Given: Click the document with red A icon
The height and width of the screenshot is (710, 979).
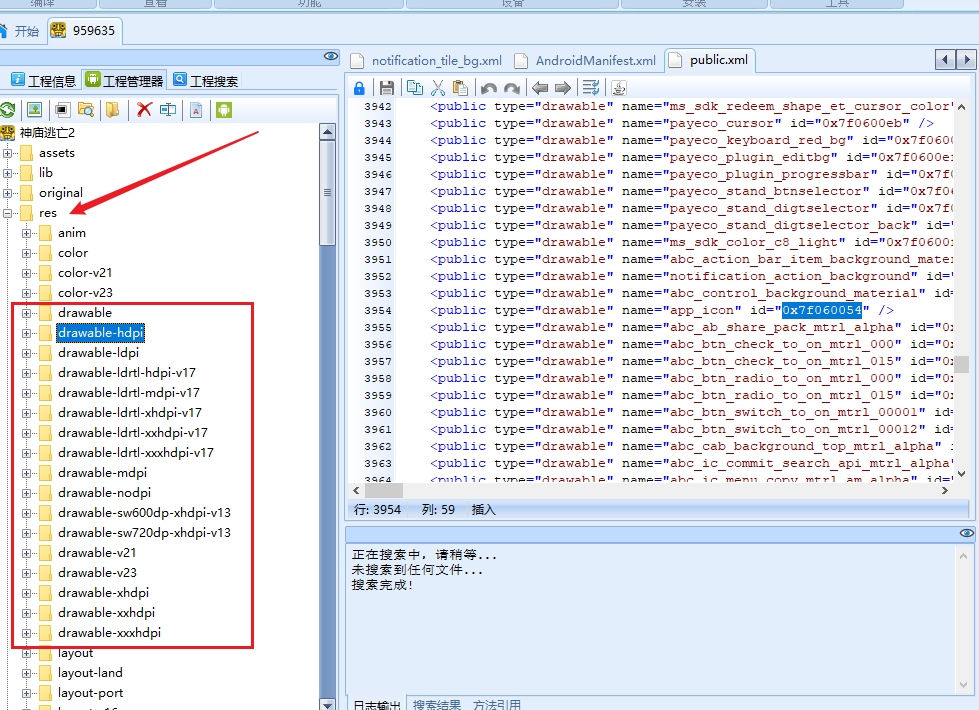Looking at the screenshot, I should [196, 110].
